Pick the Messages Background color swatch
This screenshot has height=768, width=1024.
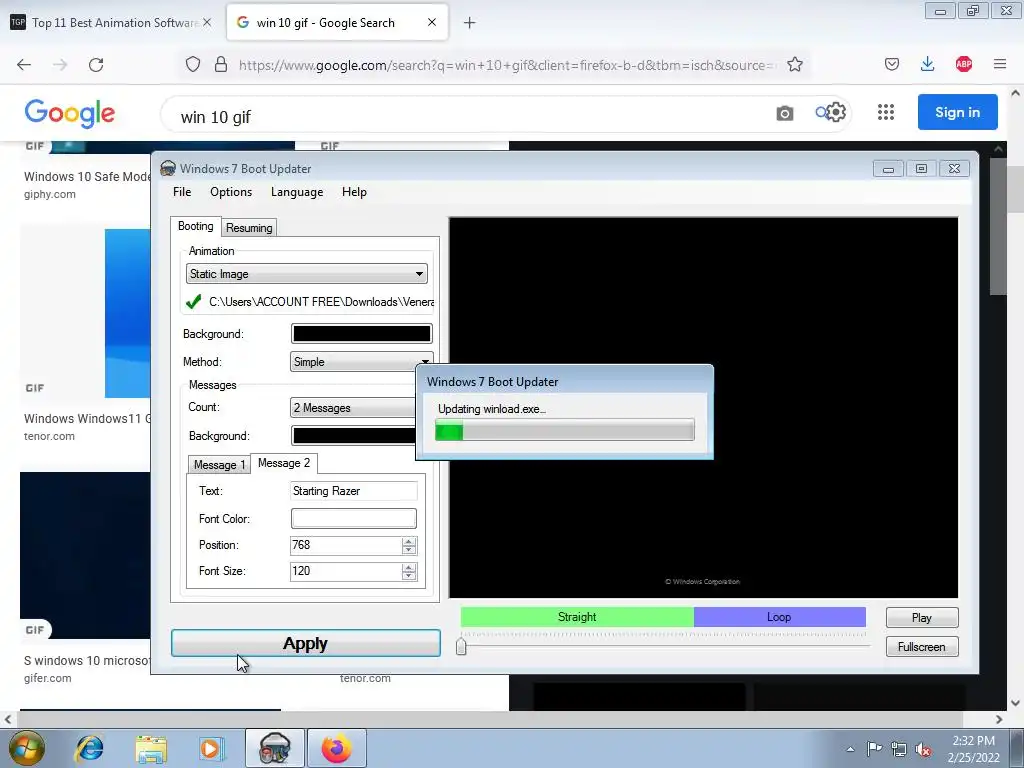point(353,436)
